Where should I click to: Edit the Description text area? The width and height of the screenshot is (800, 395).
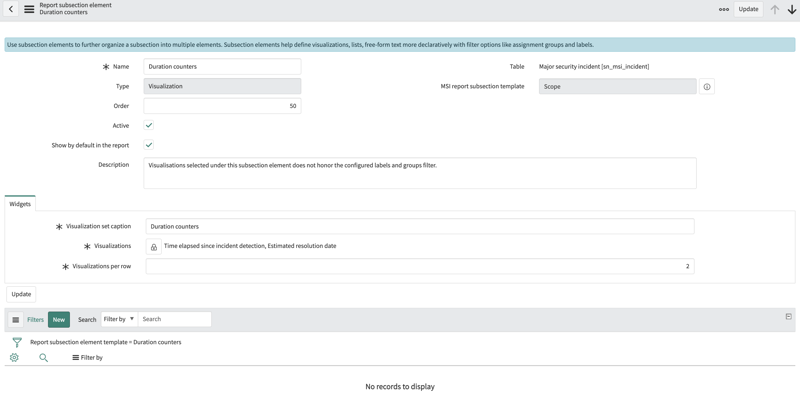click(420, 173)
